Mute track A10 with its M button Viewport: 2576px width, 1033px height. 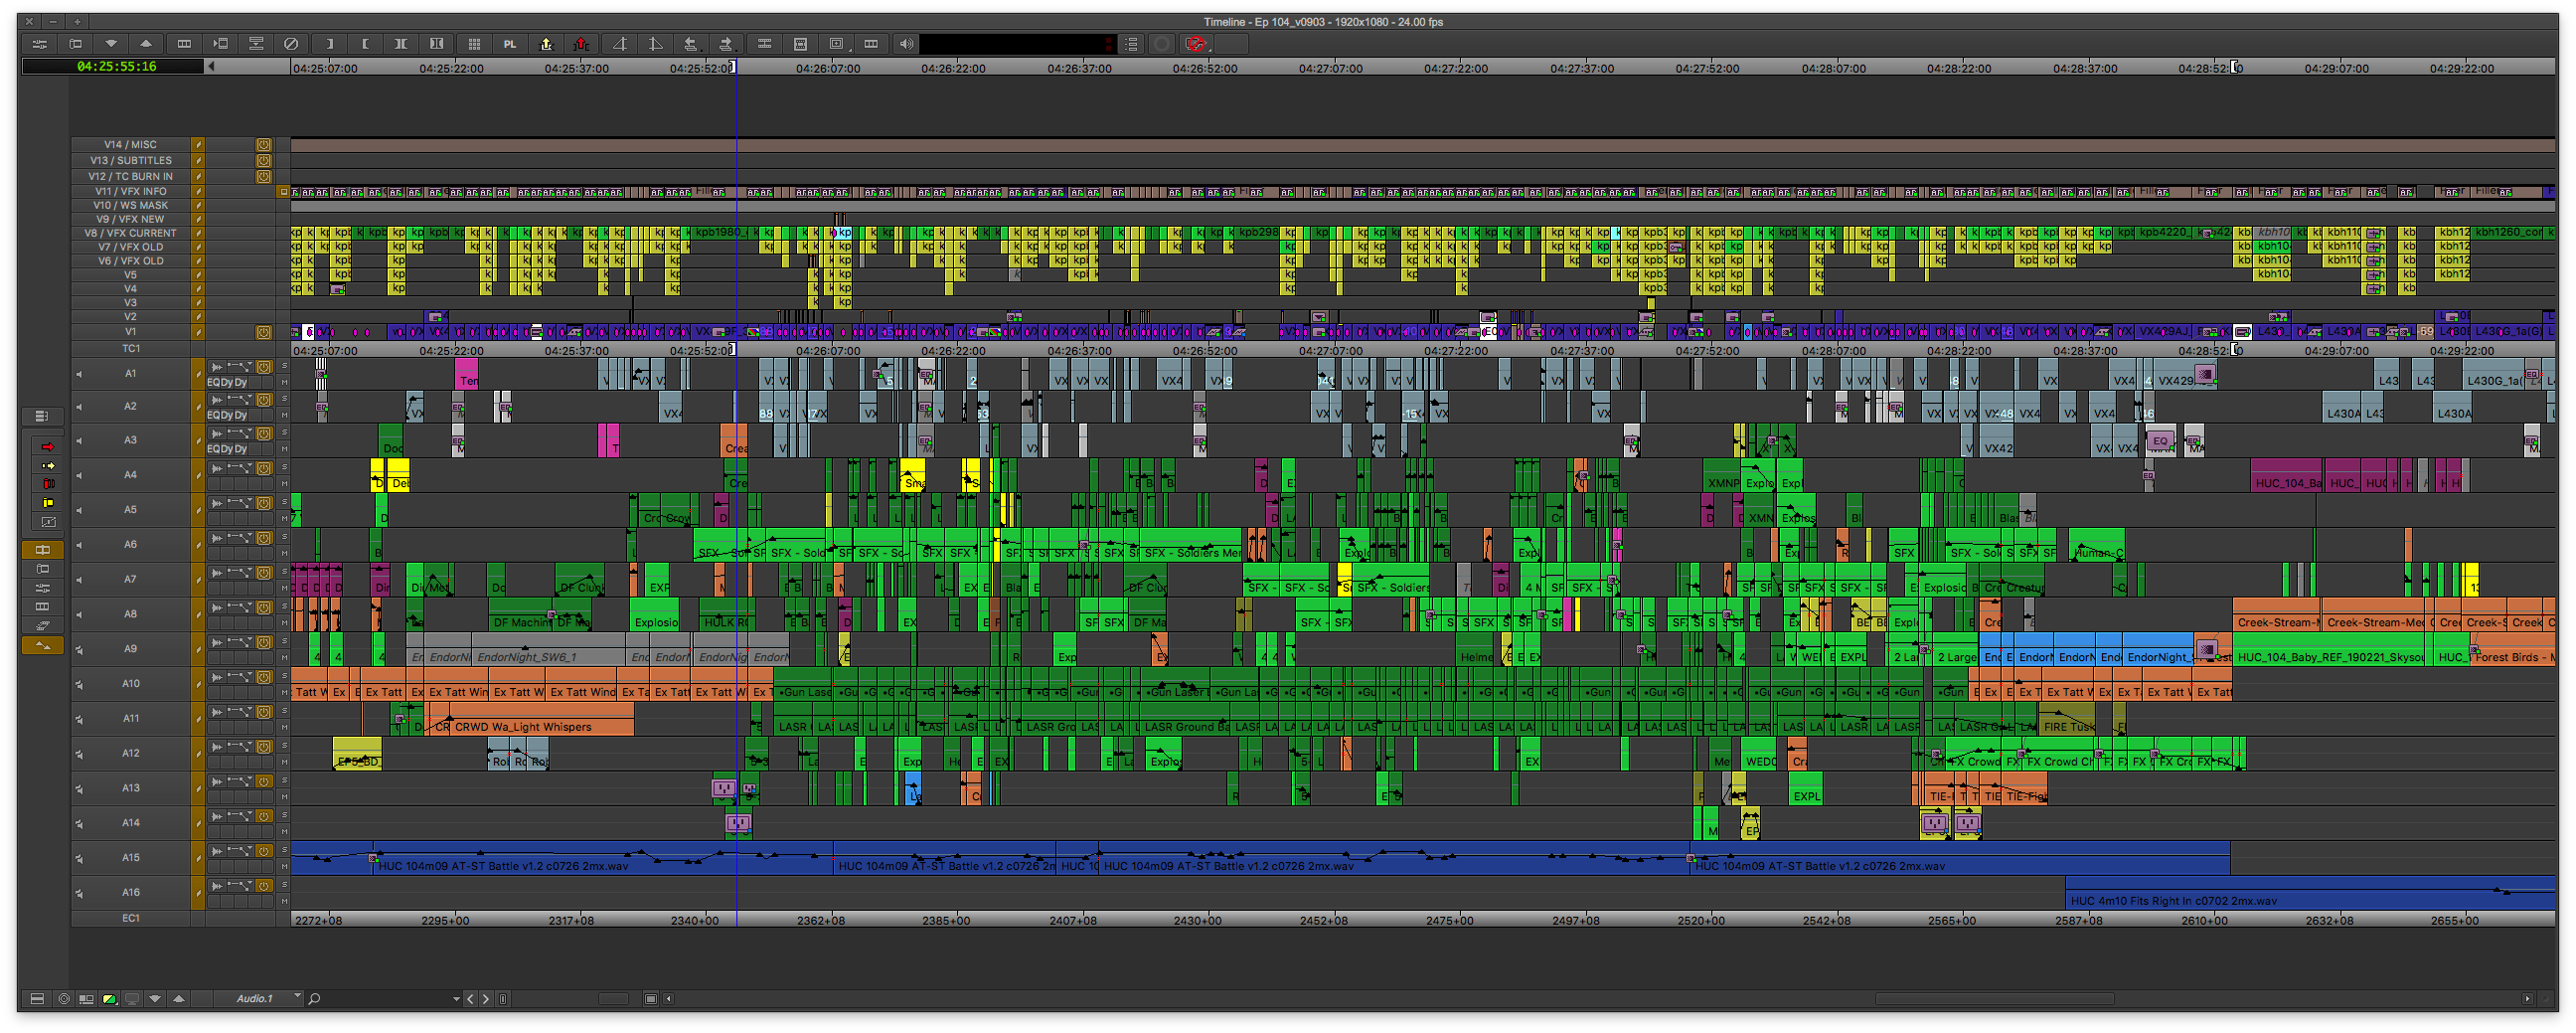pos(284,692)
